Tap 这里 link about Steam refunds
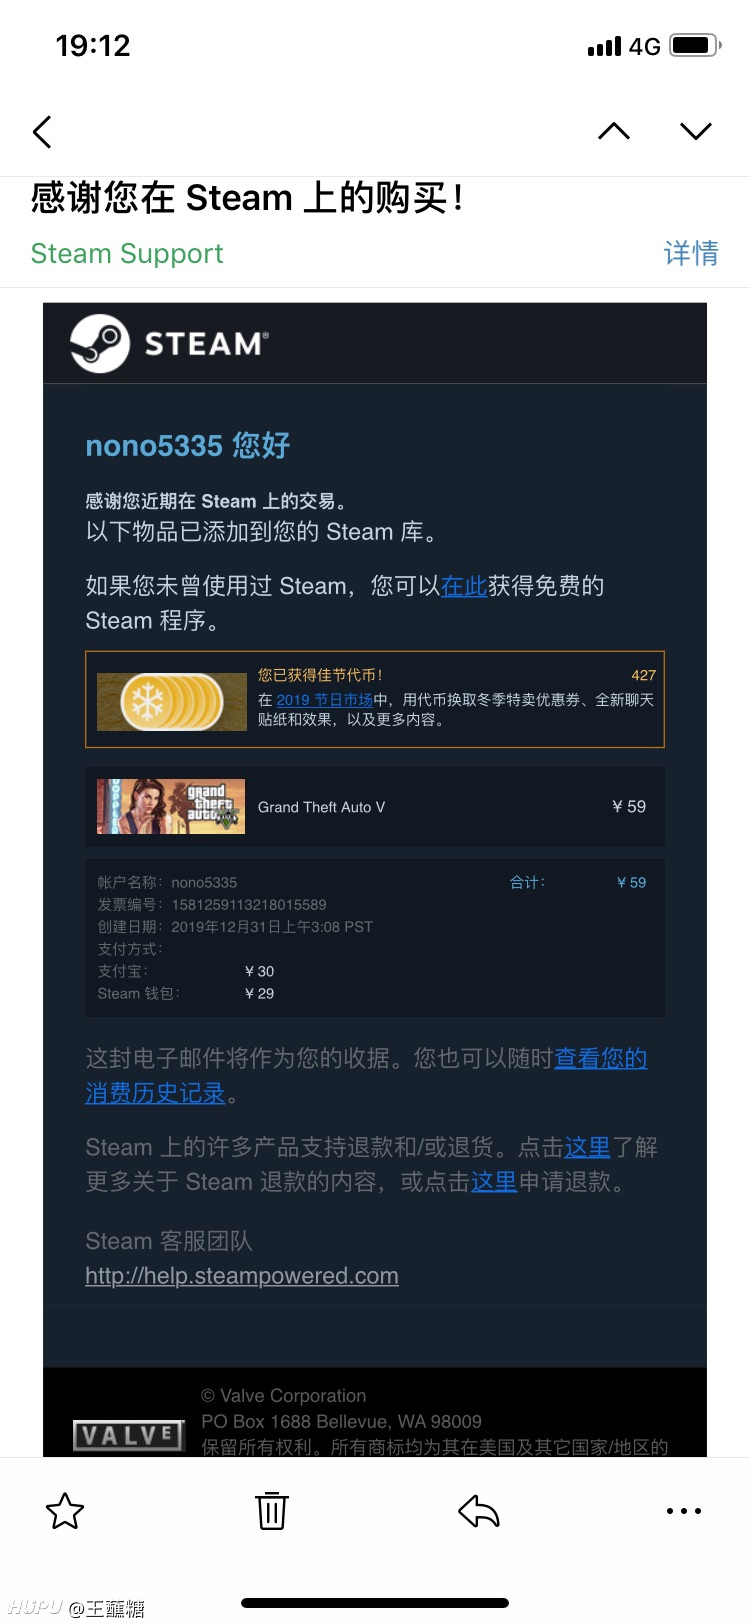750x1624 pixels. [x=587, y=1147]
